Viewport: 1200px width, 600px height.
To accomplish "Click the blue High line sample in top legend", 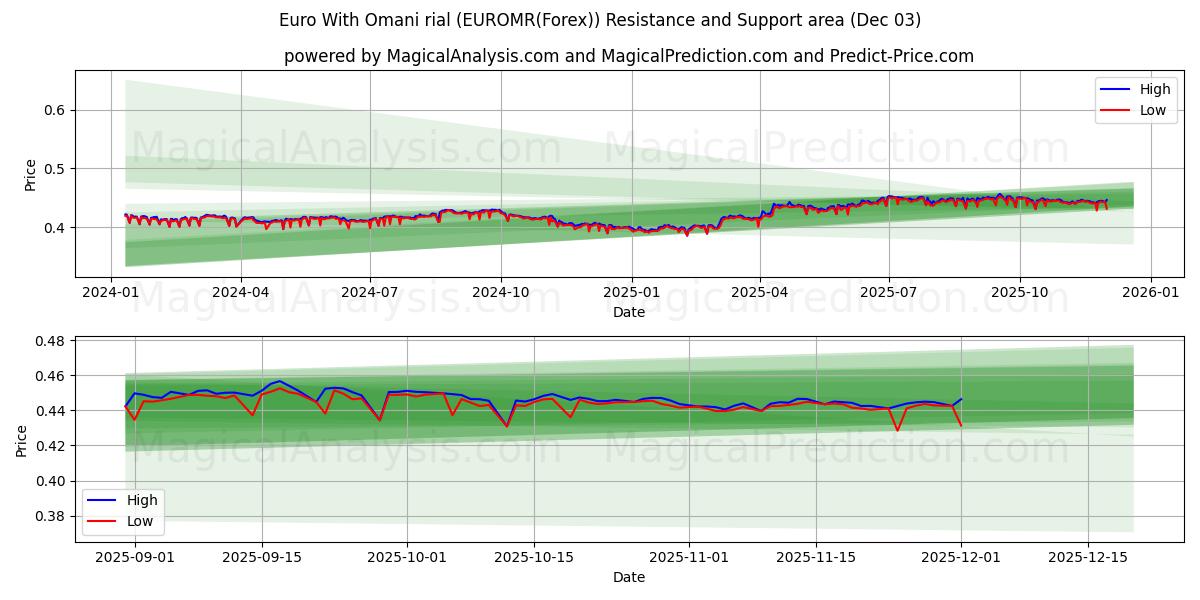I will coord(1114,89).
